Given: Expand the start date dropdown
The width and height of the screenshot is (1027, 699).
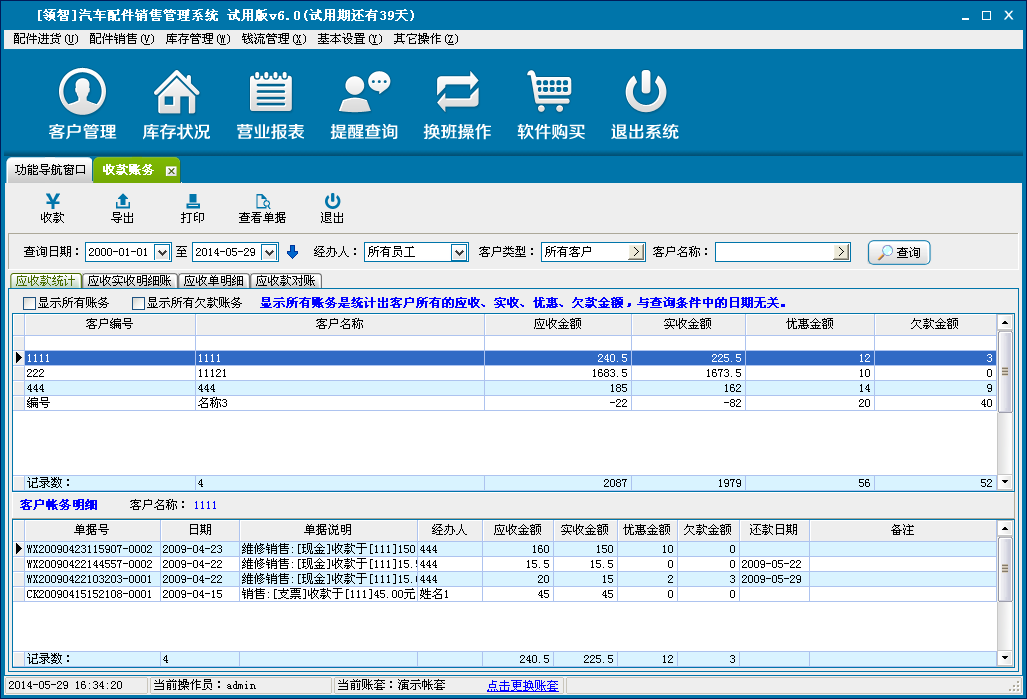Looking at the screenshot, I should (x=162, y=253).
